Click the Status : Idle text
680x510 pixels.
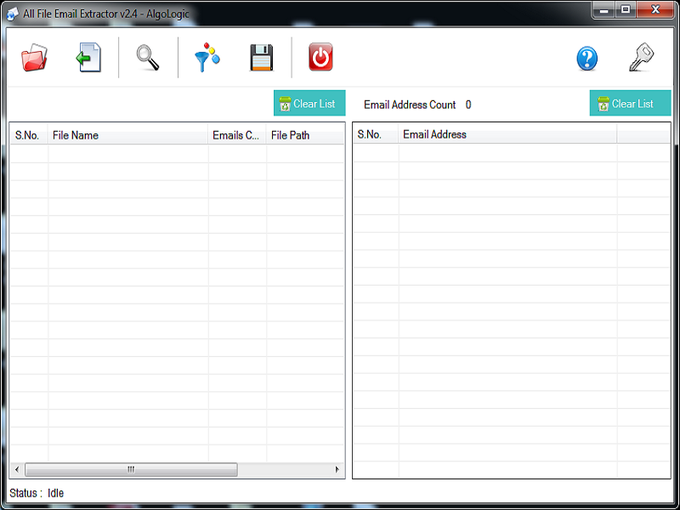tap(36, 493)
